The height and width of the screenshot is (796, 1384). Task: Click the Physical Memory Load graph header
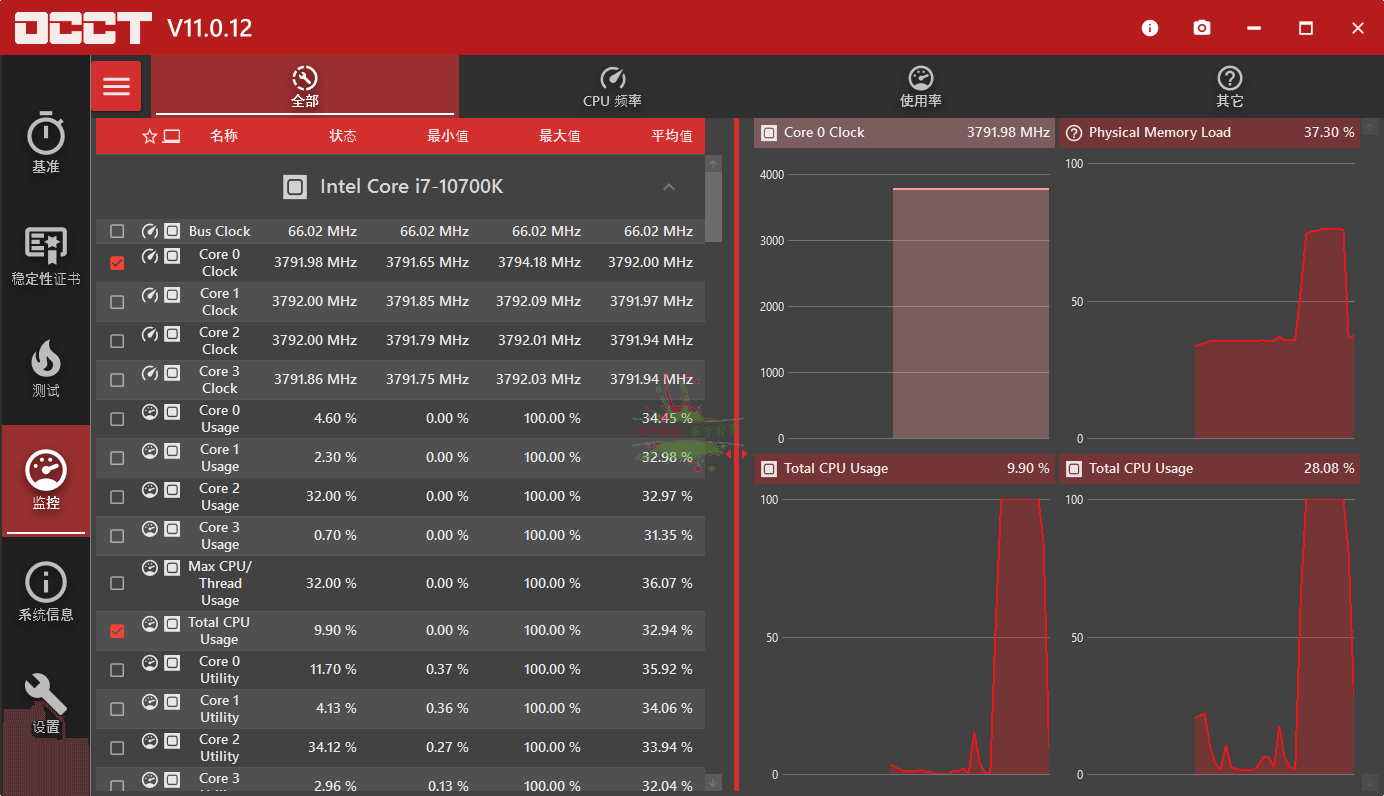tap(1208, 133)
